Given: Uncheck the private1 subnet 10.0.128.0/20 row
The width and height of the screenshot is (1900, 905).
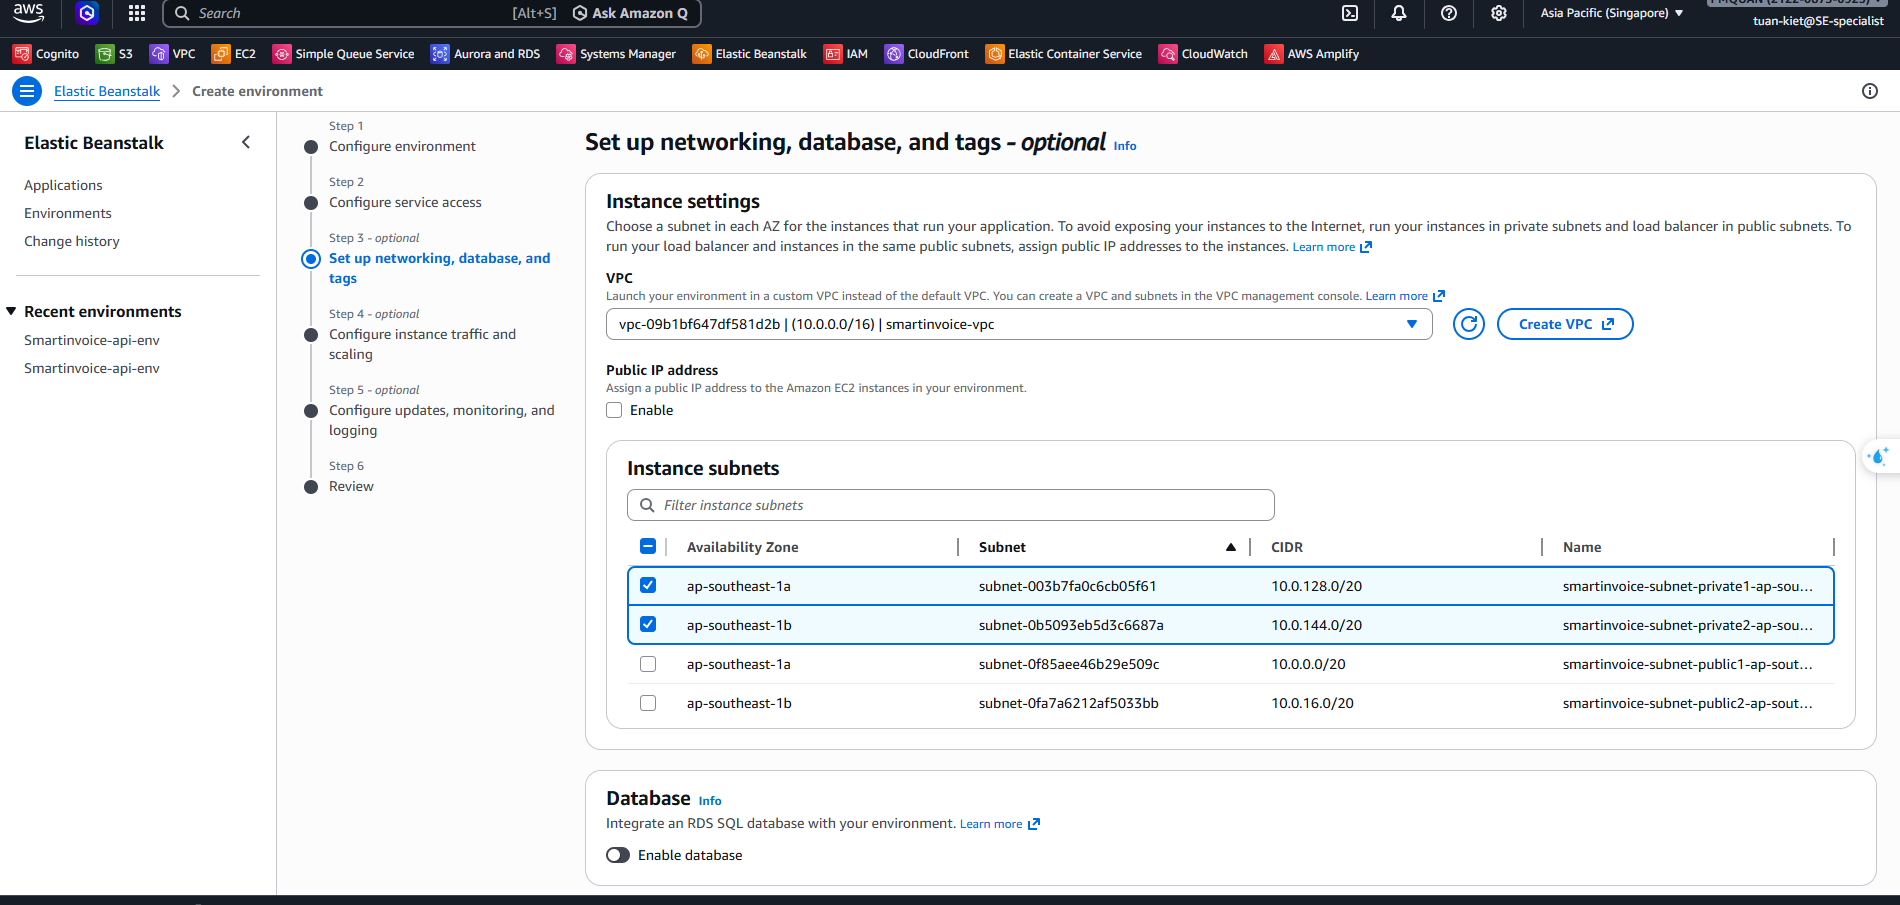Looking at the screenshot, I should (648, 586).
